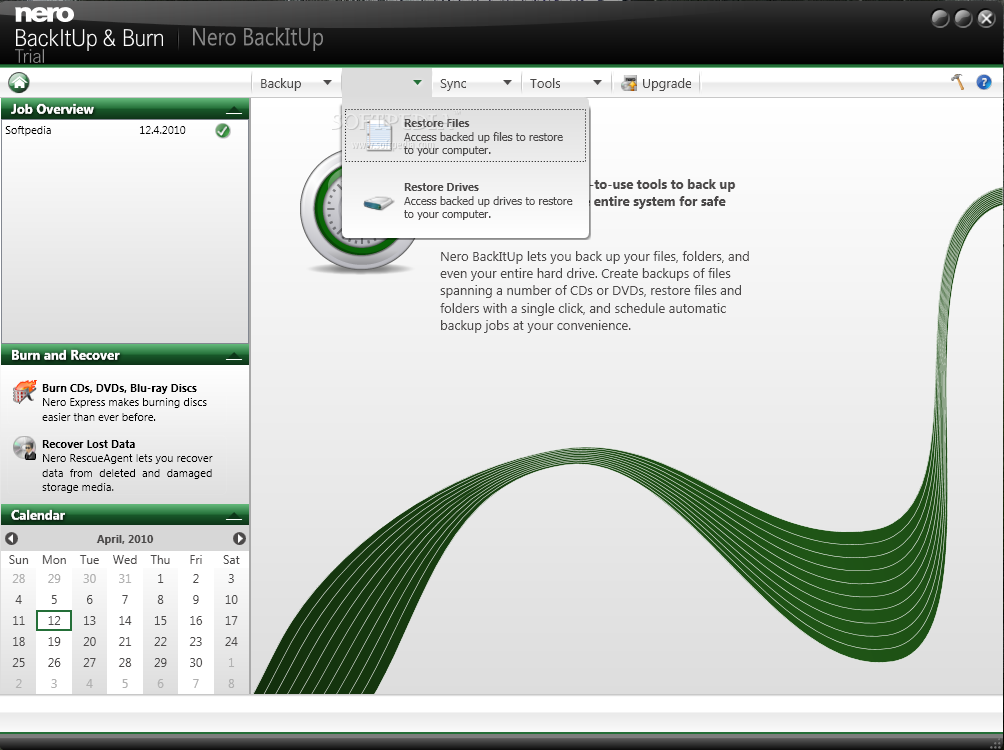Select April 22 in the calendar
Screen dimensions: 1004x750
point(160,642)
